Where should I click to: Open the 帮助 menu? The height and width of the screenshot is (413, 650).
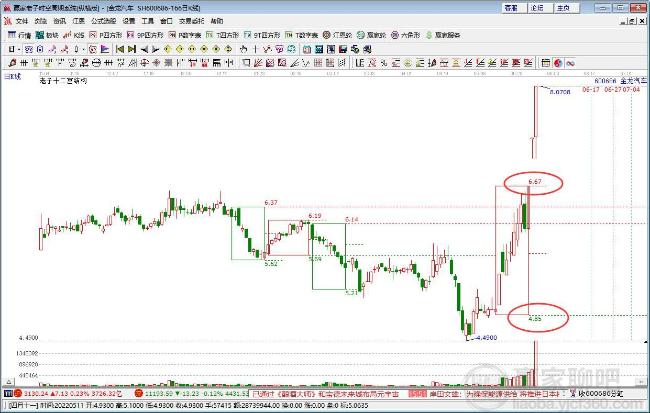coord(217,21)
